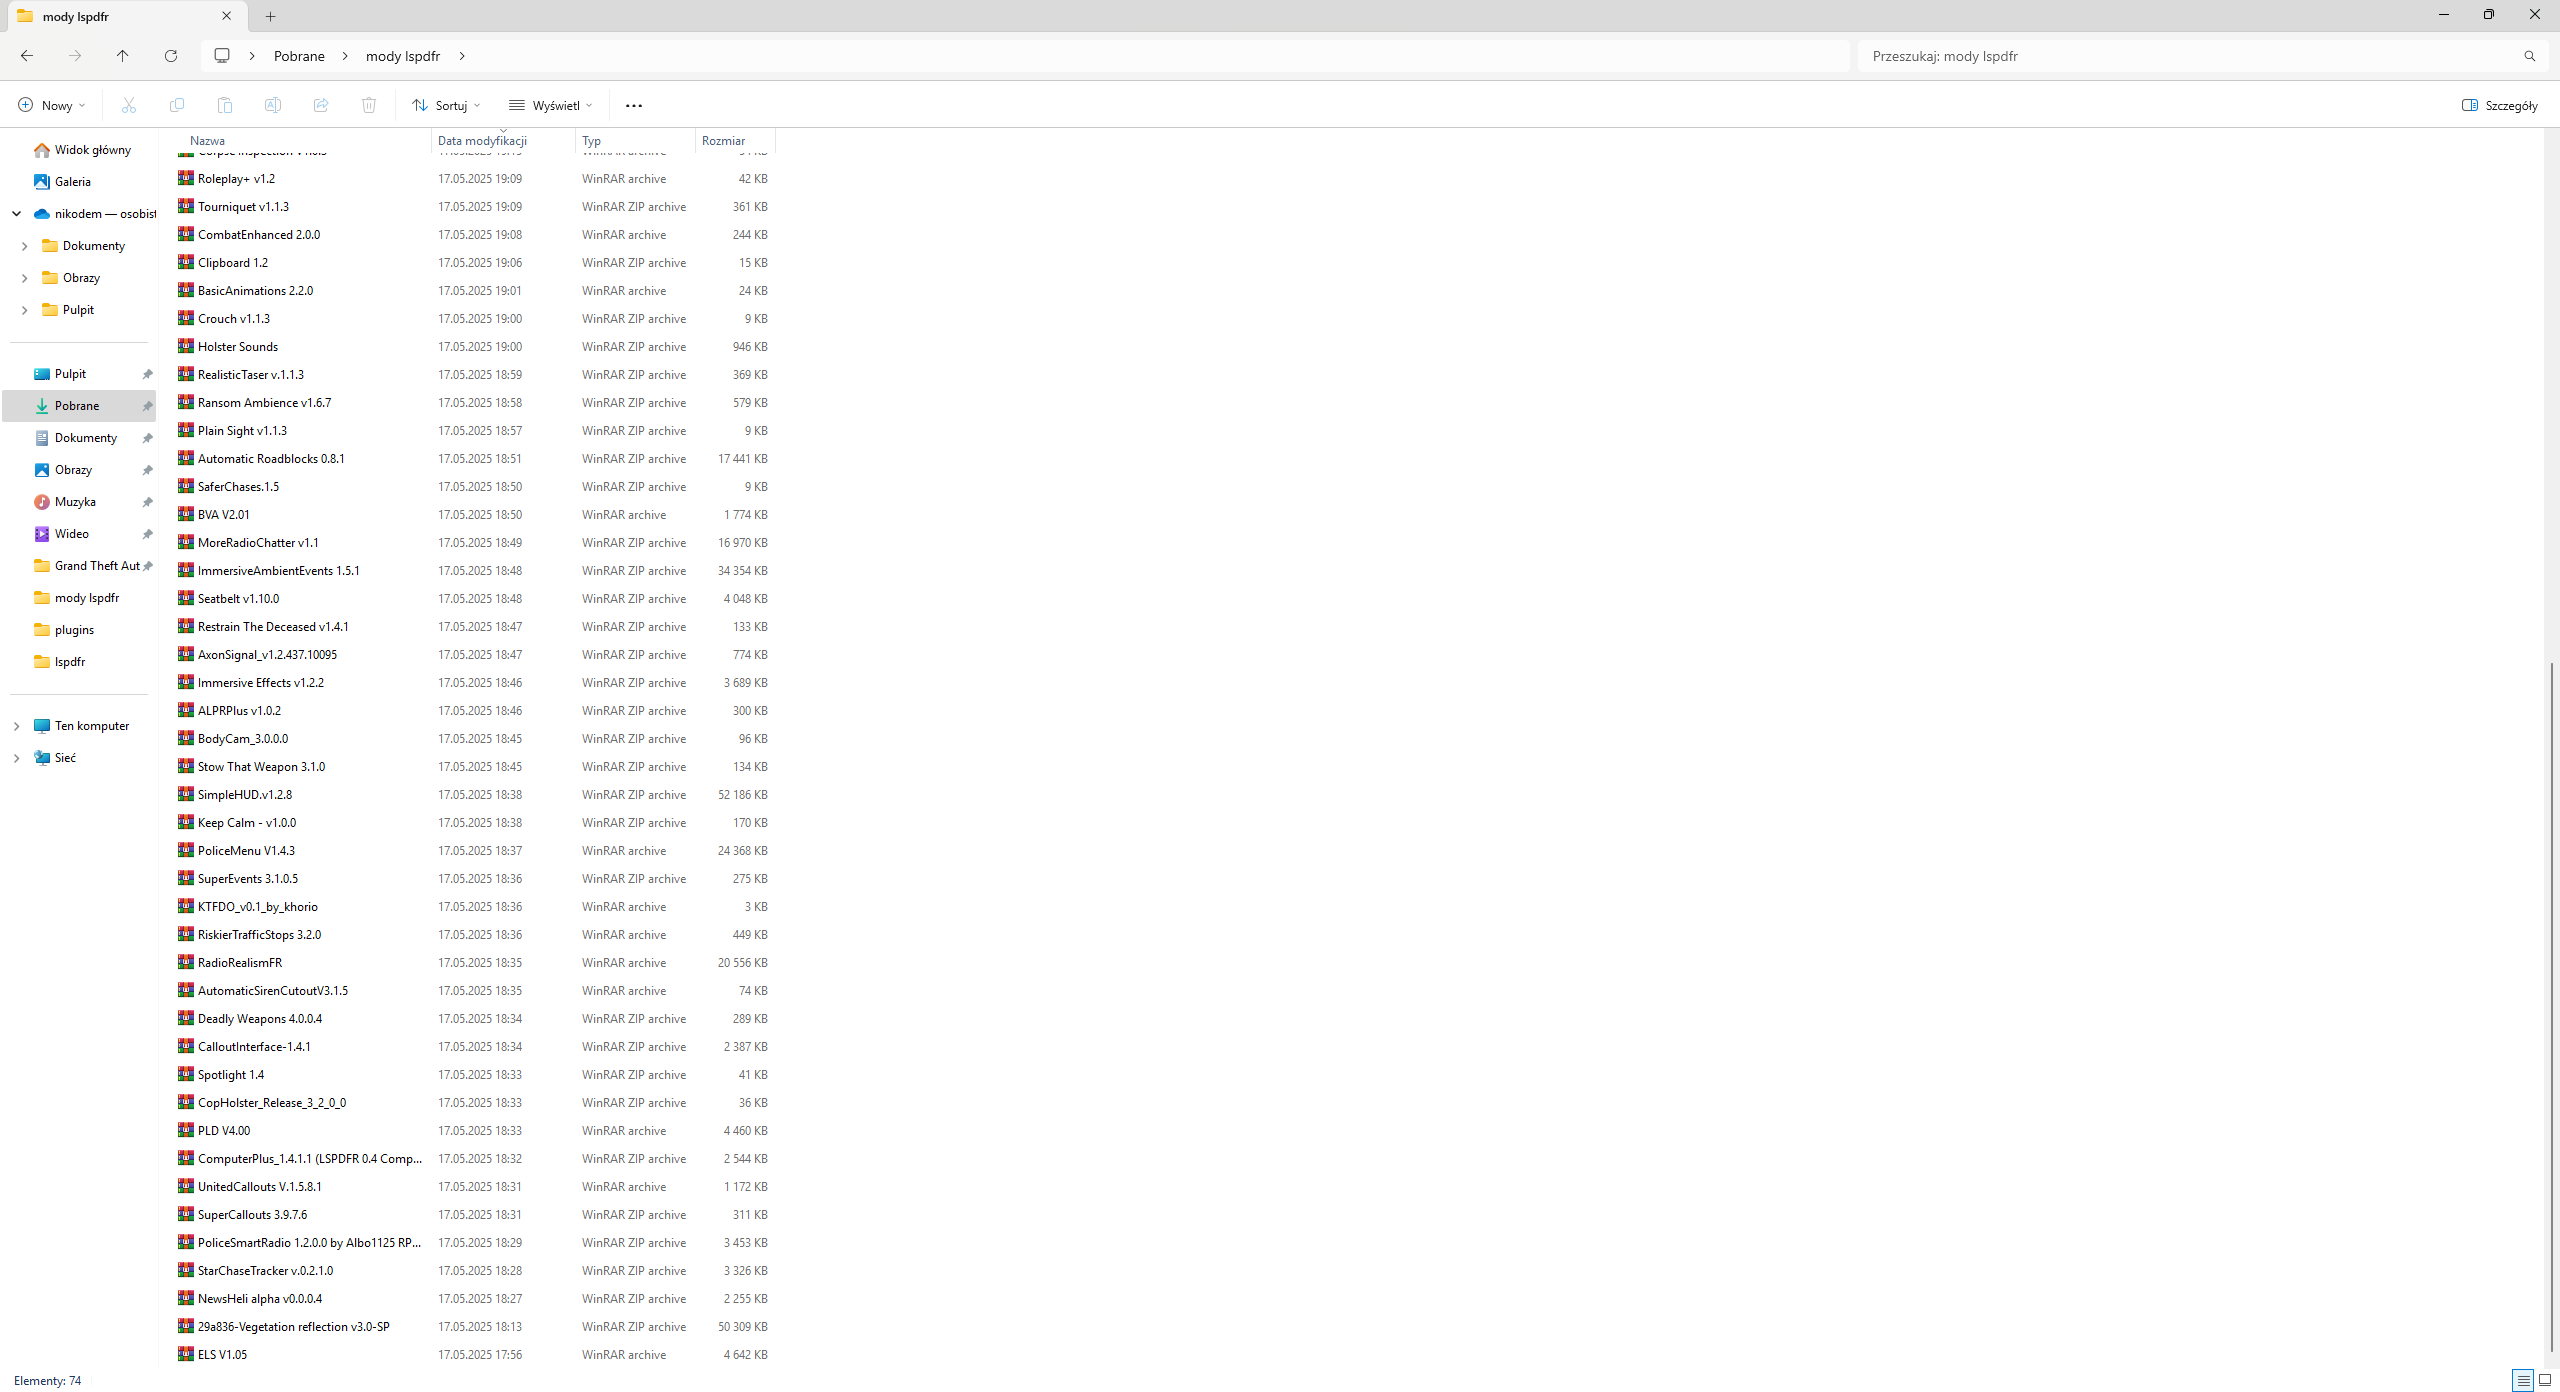Switch to details list view toggle
The image size is (2560, 1392).
coord(2523,1380)
